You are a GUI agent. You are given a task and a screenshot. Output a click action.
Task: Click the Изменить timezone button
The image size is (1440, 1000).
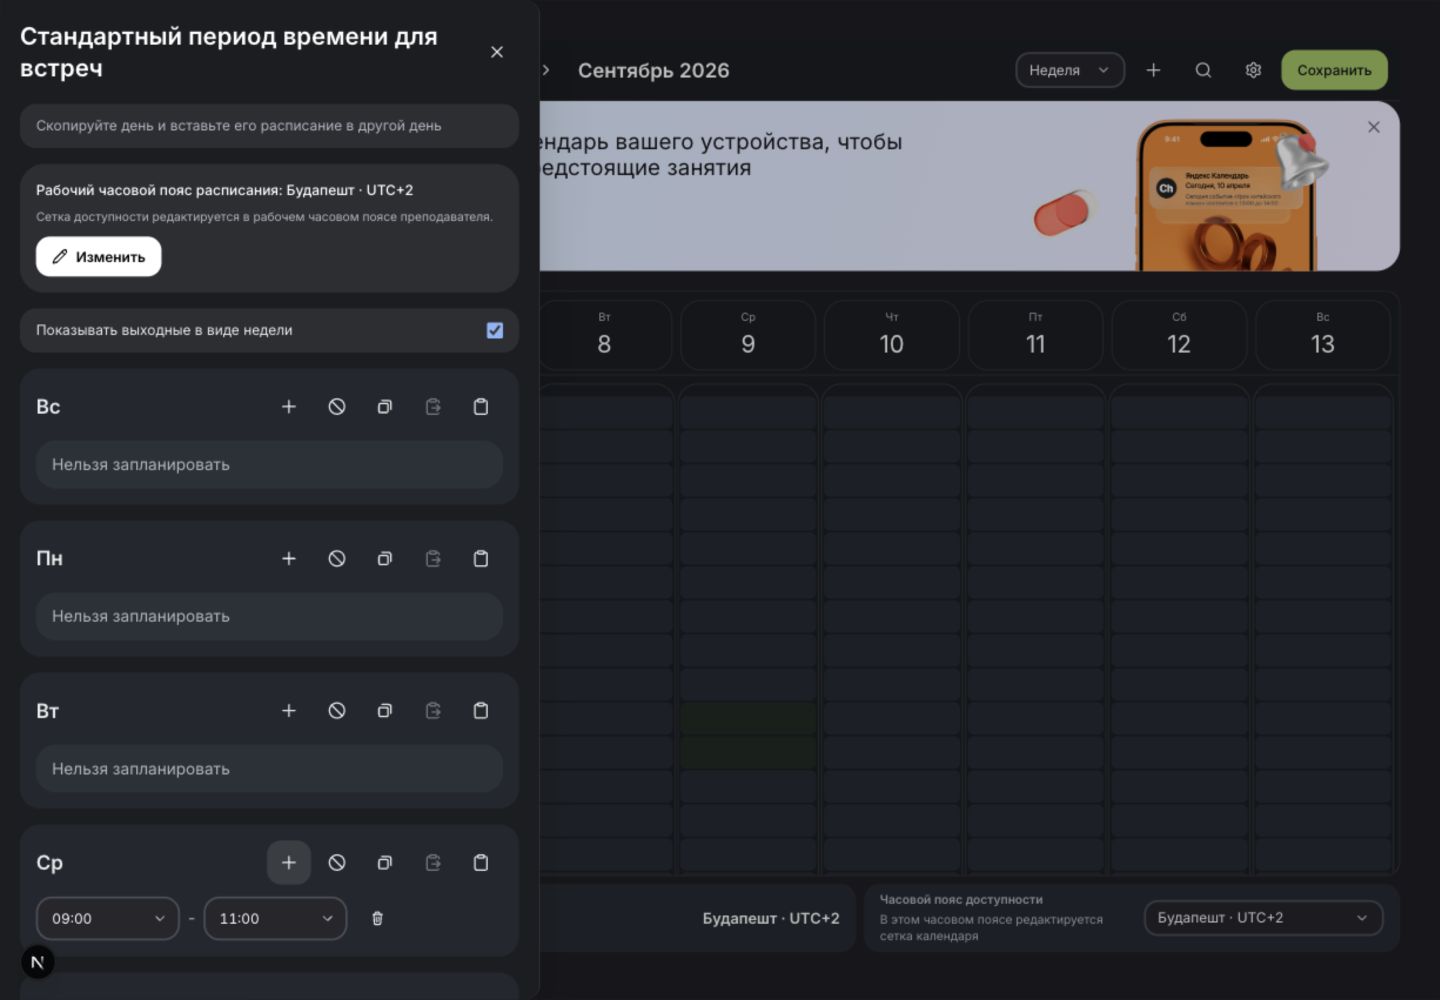99,256
